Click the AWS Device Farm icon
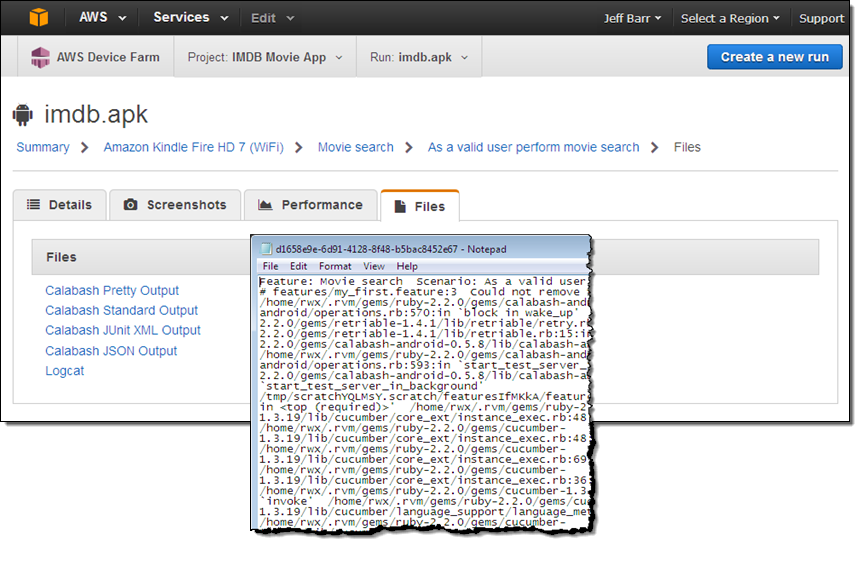 pyautogui.click(x=40, y=57)
